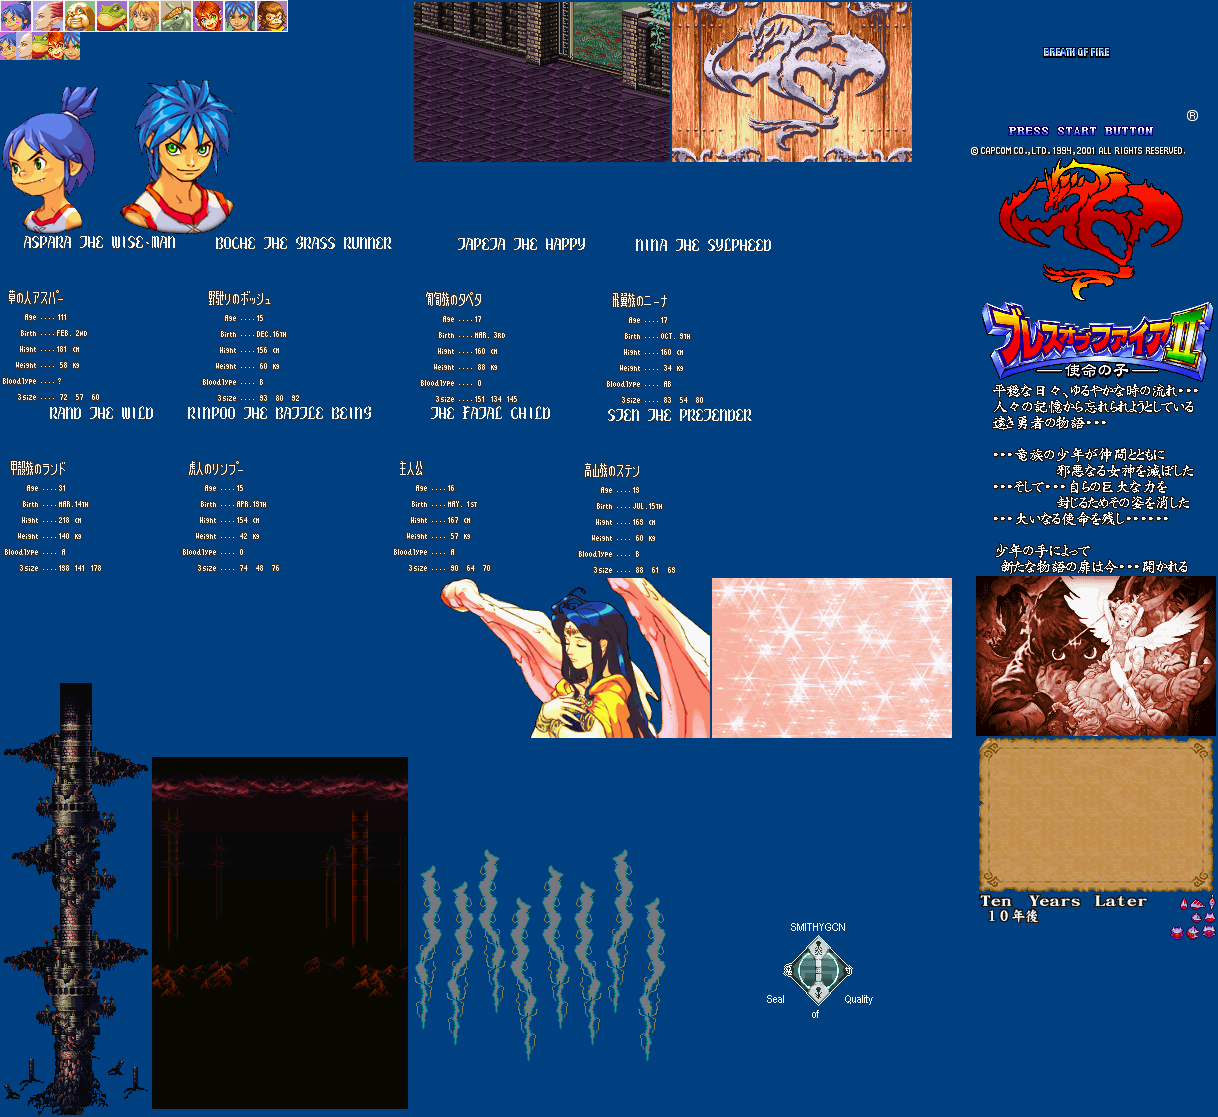Screen dimensions: 1218x1117
Task: Click the 'THE FATAL CHILD' title text
Action: (490, 413)
